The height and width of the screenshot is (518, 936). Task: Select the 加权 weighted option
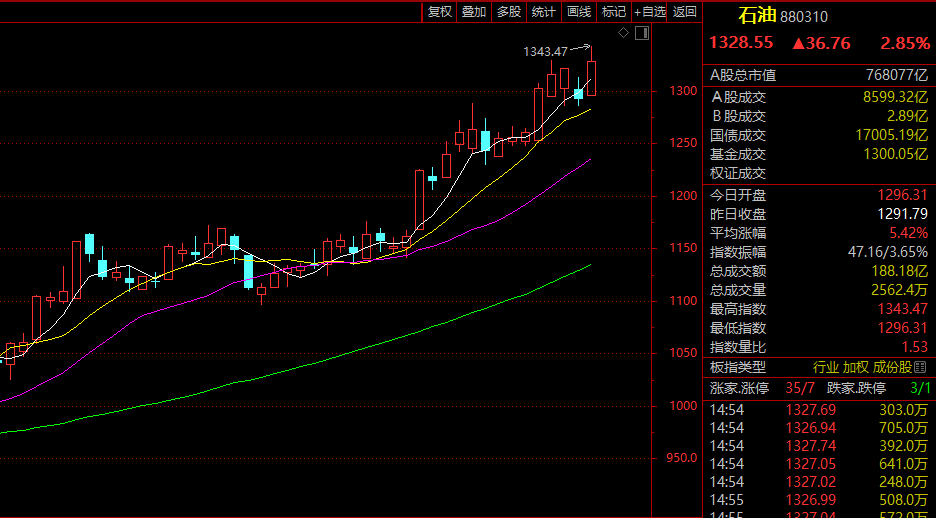click(x=855, y=367)
